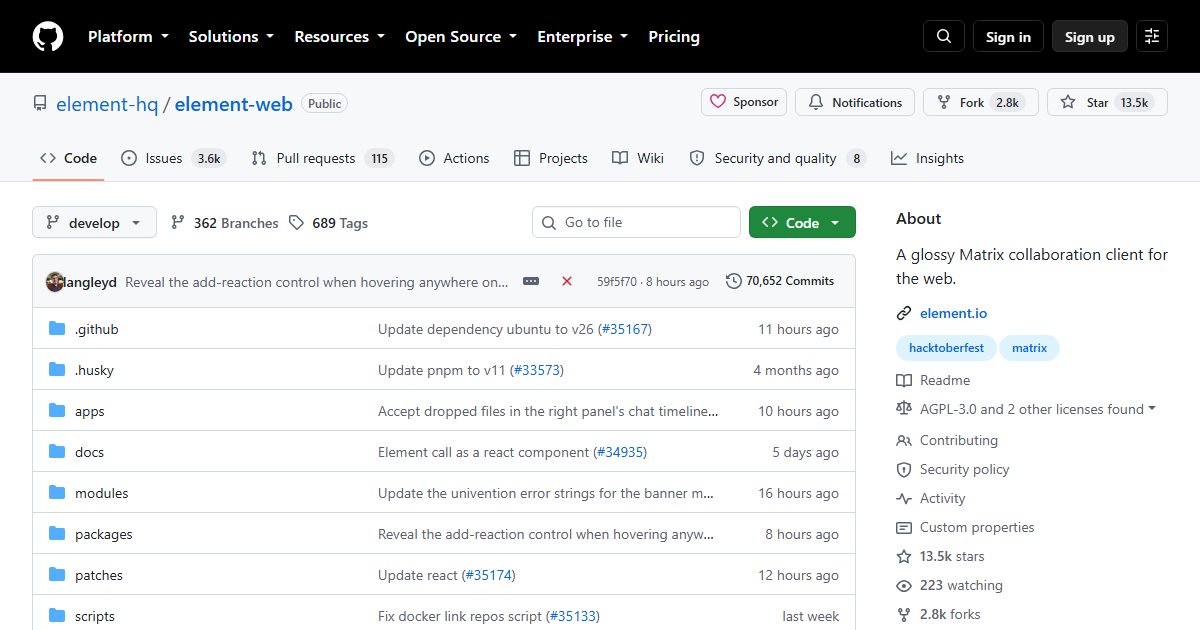The height and width of the screenshot is (630, 1200).
Task: Open the Open Source header menu
Action: tap(461, 37)
